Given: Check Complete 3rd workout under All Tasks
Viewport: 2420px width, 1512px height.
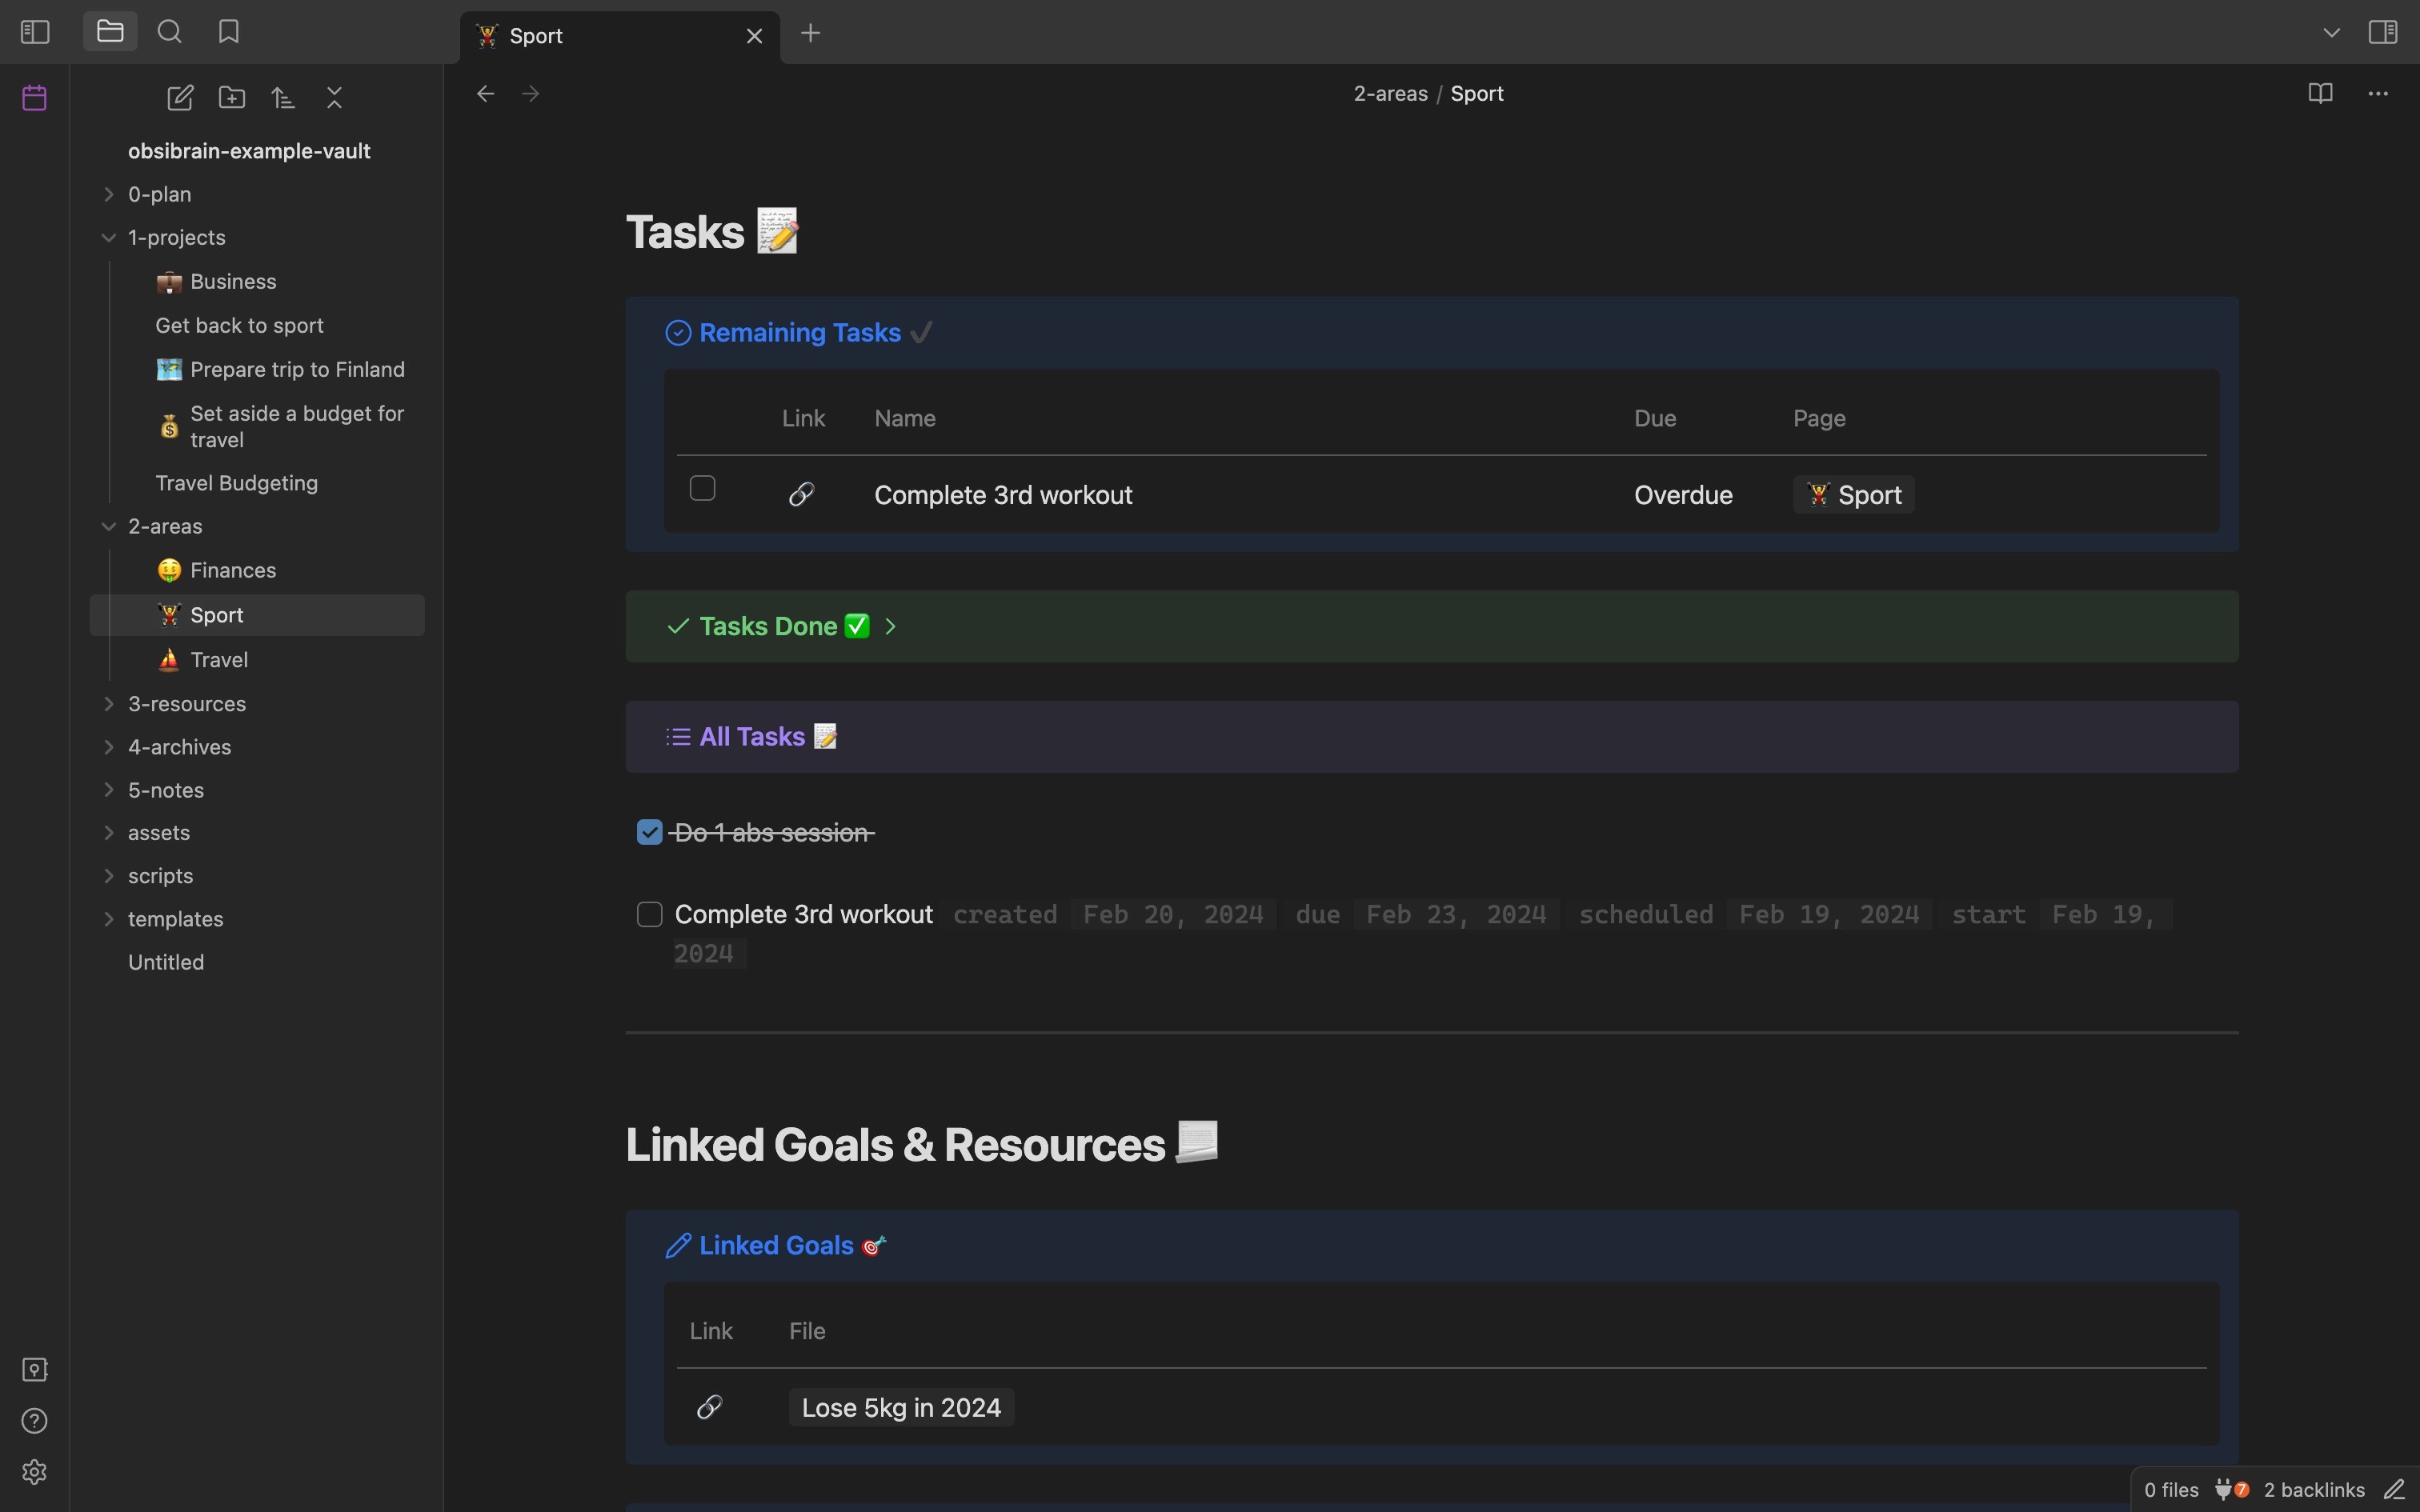Looking at the screenshot, I should tap(650, 915).
